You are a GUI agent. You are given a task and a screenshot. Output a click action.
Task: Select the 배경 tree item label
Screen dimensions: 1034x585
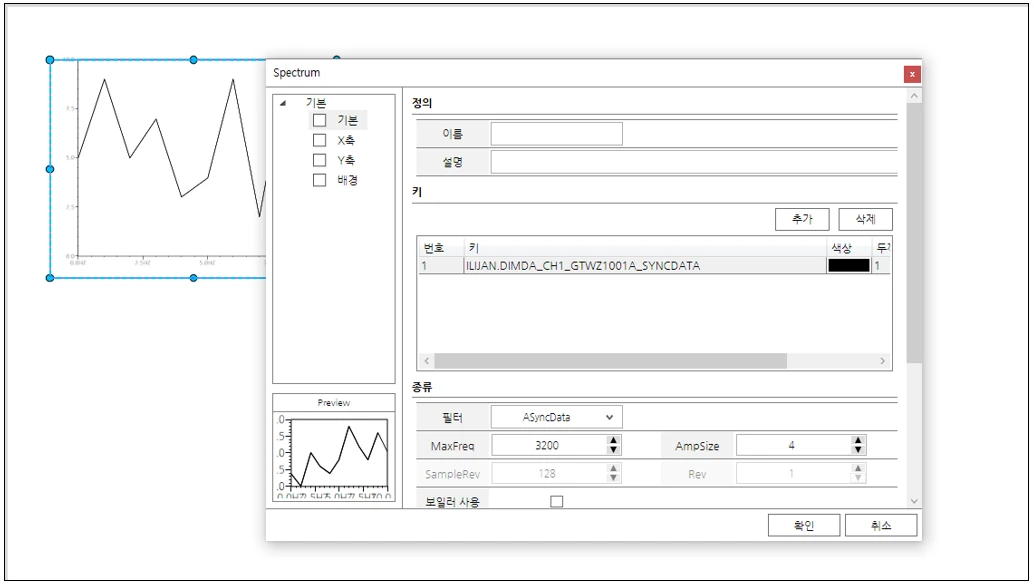click(348, 179)
